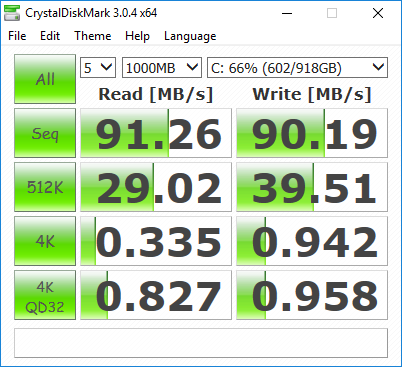Click the Write [MB/s] column header
The height and width of the screenshot is (367, 402).
pyautogui.click(x=312, y=94)
